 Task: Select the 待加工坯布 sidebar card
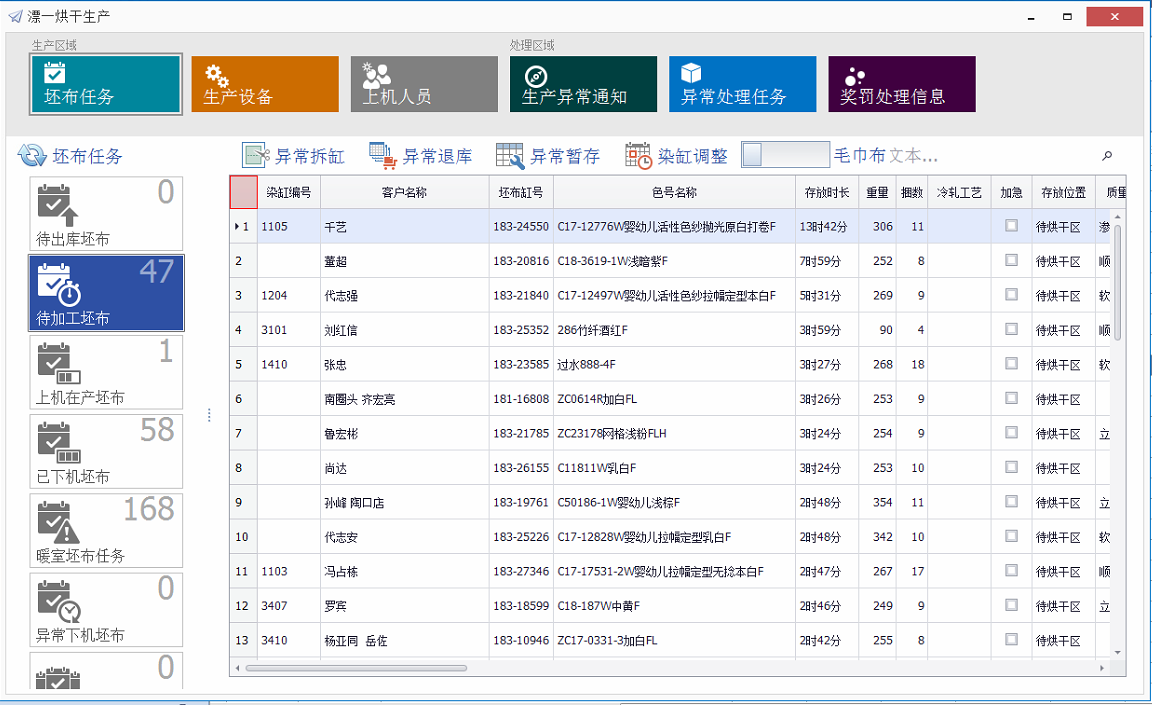pos(106,293)
